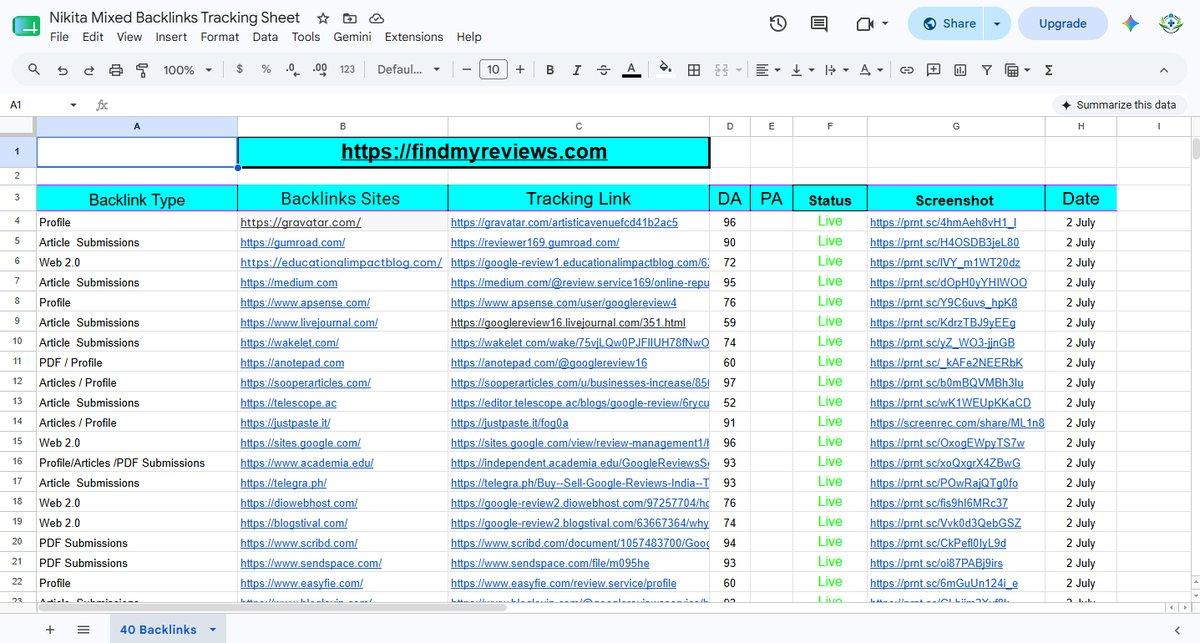Create a filter with the funnel icon
Image resolution: width=1200 pixels, height=643 pixels.
coord(987,70)
